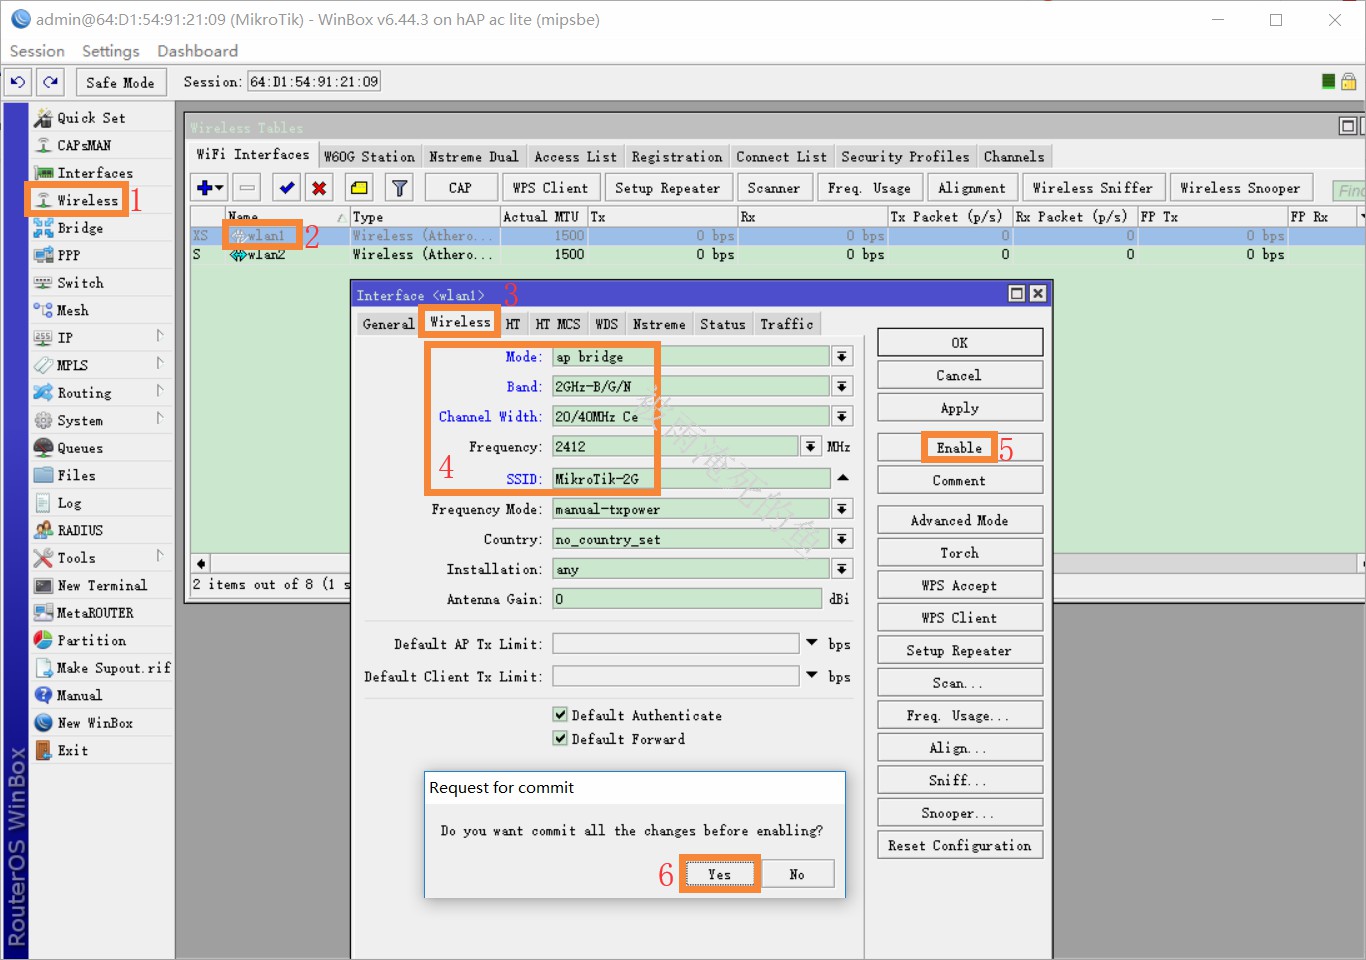Screen dimensions: 1366x960
Task: Expand the Mode dropdown arrow
Action: click(x=842, y=357)
